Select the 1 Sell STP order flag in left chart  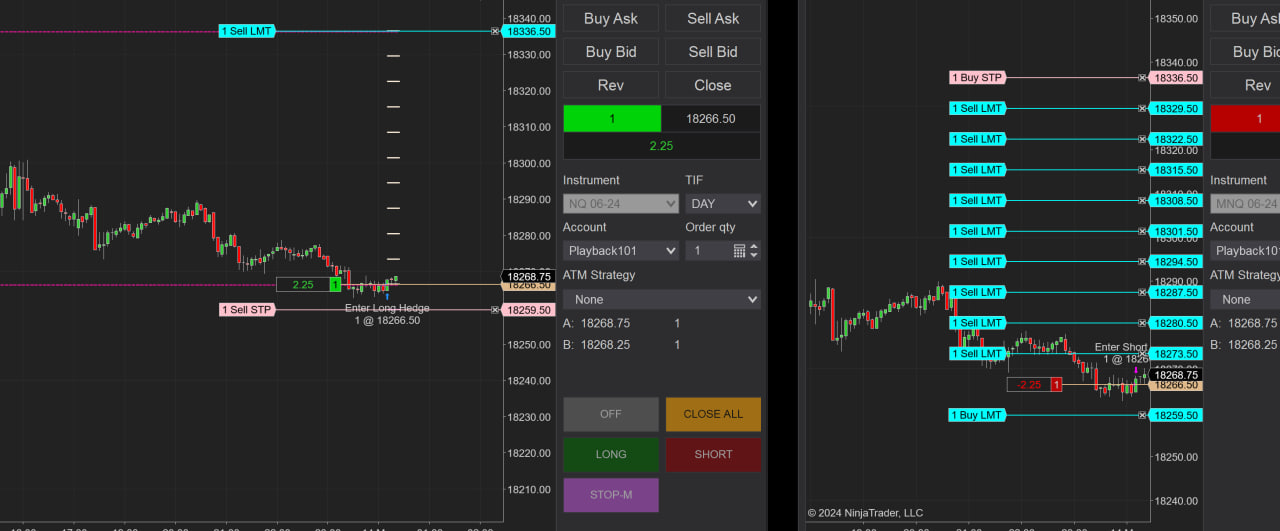click(x=247, y=310)
